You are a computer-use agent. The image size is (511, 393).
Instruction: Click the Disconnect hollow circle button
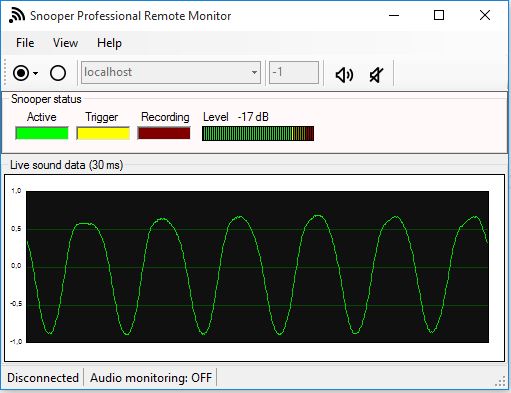tap(58, 73)
